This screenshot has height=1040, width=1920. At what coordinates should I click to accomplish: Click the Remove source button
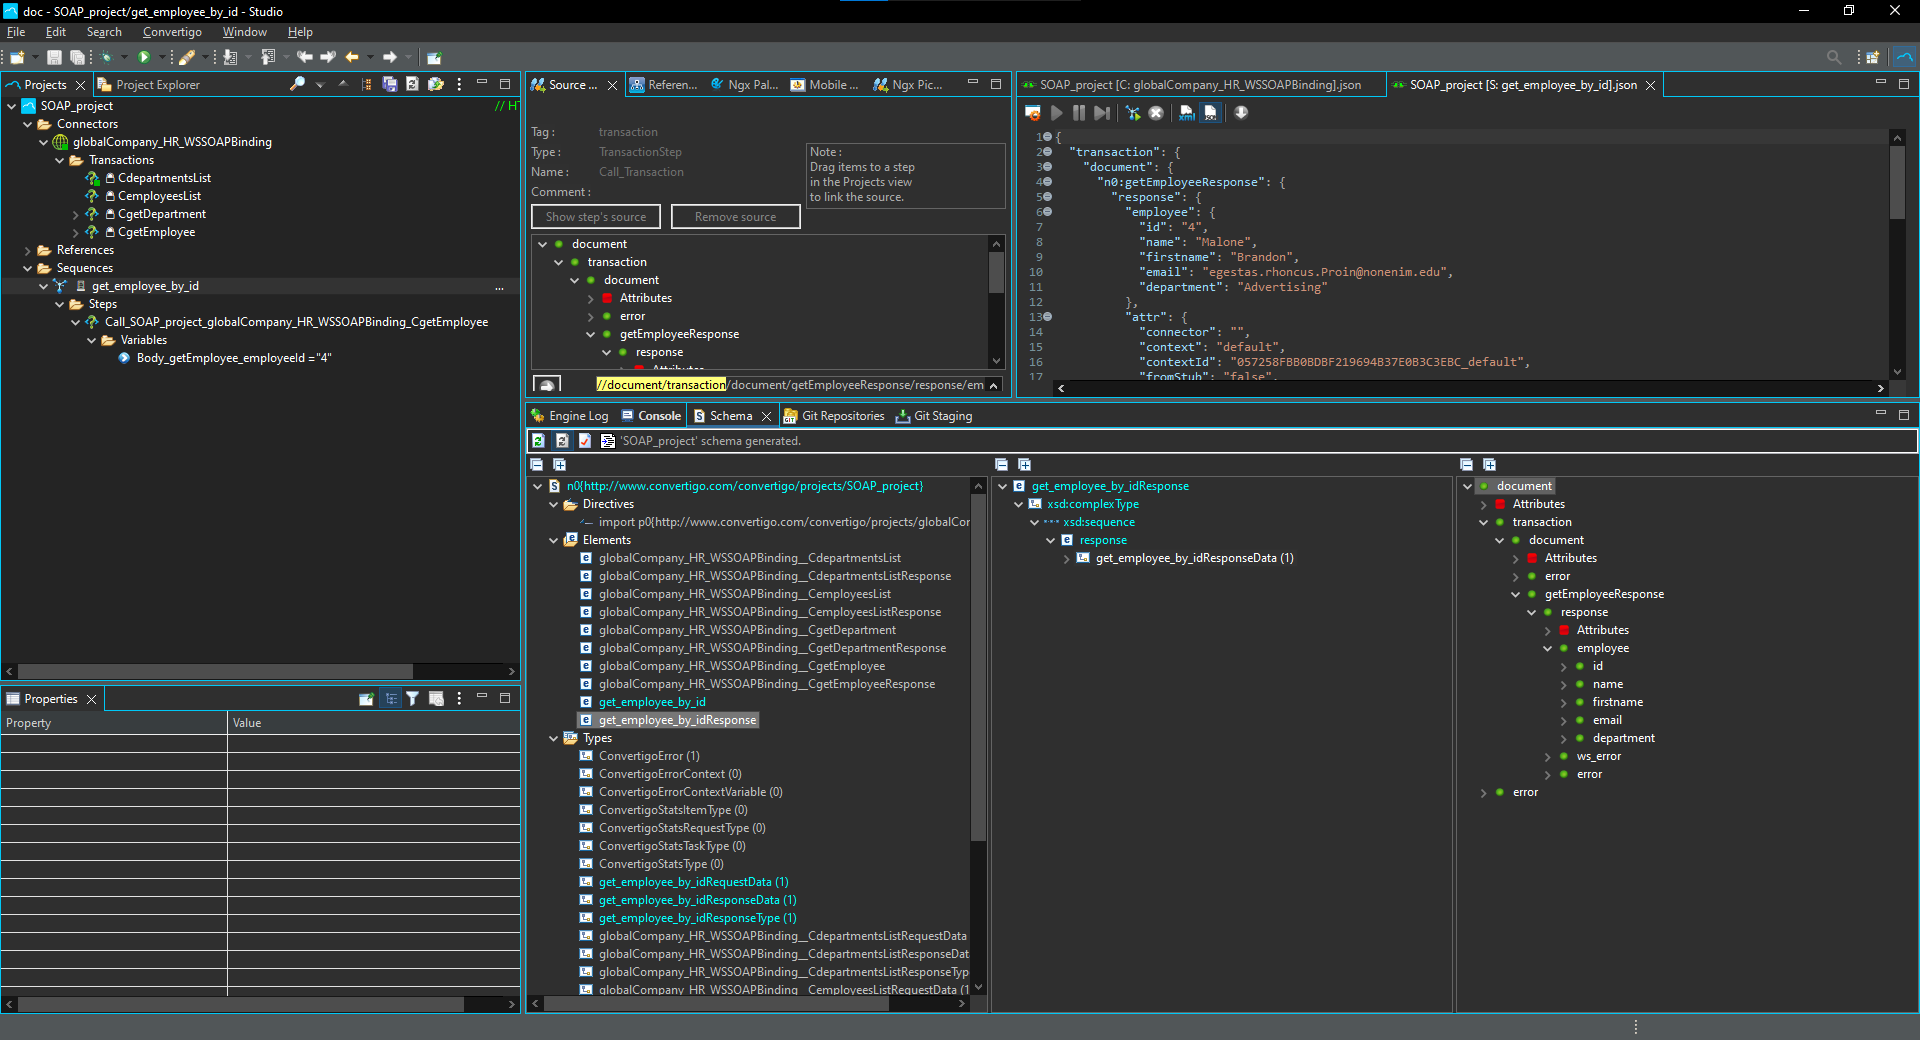(x=735, y=216)
